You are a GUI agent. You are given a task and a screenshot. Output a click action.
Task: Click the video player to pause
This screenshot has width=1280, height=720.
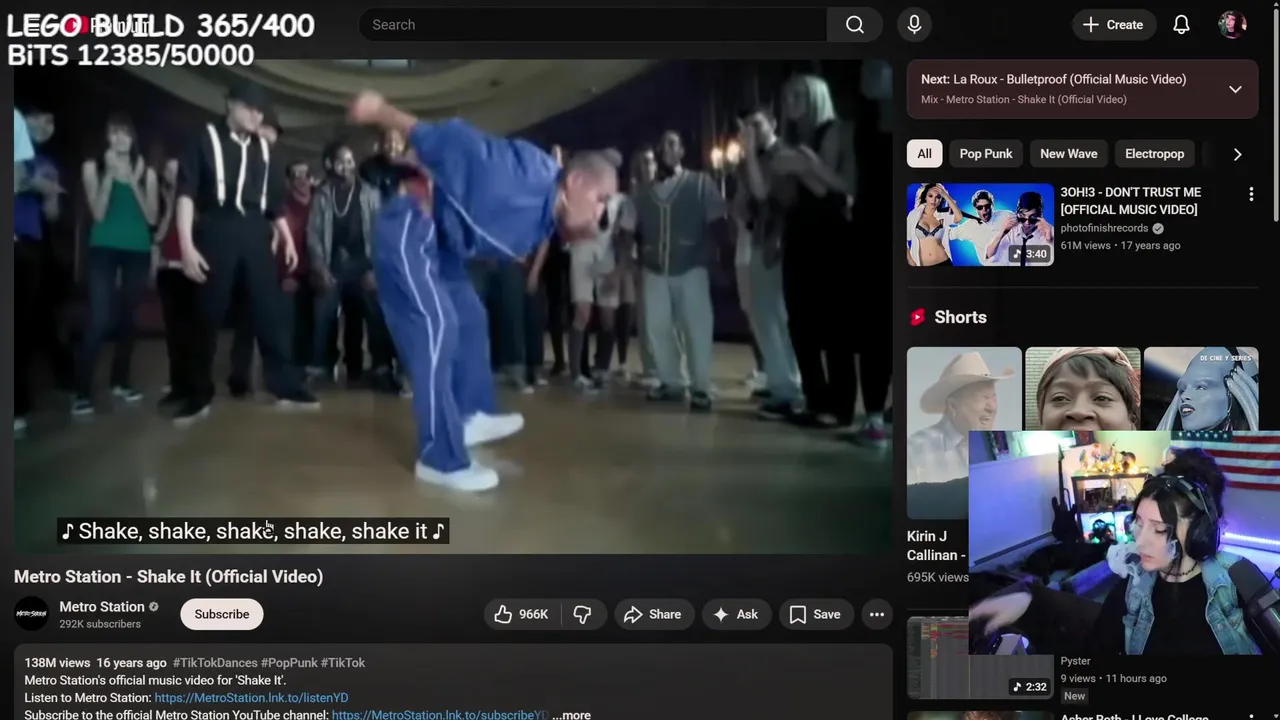453,305
